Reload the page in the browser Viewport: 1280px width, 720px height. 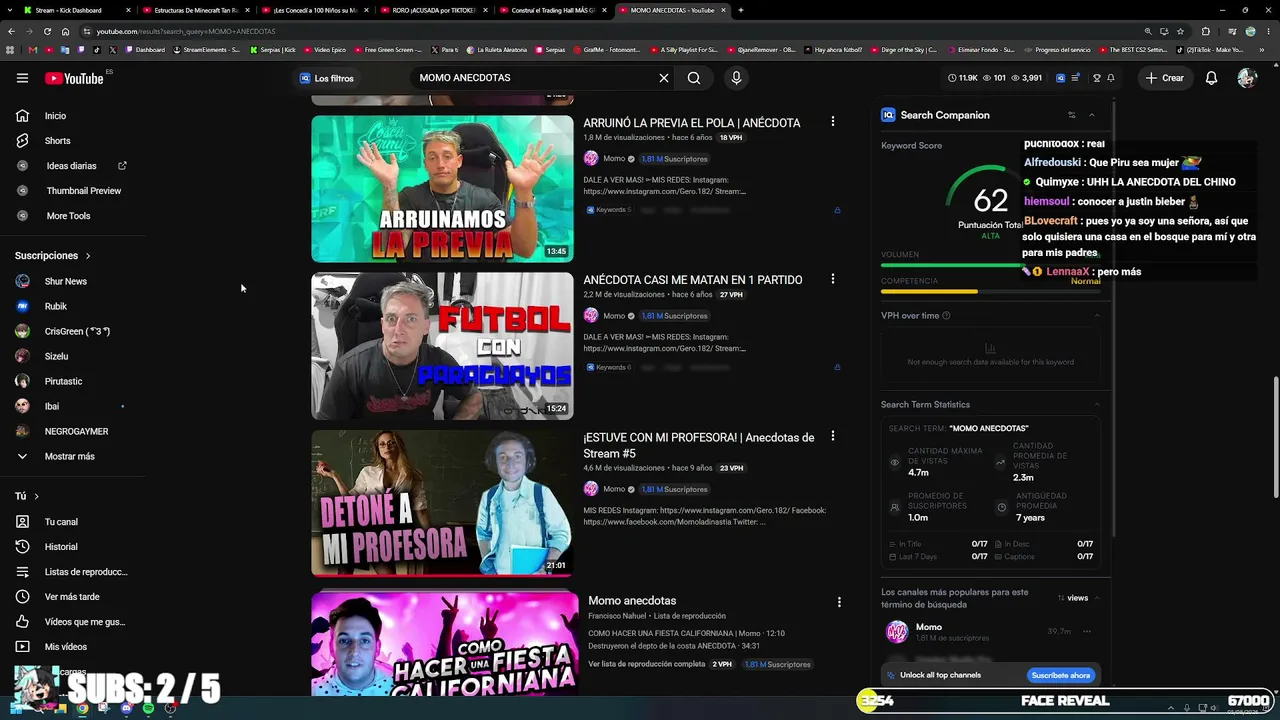(x=47, y=31)
